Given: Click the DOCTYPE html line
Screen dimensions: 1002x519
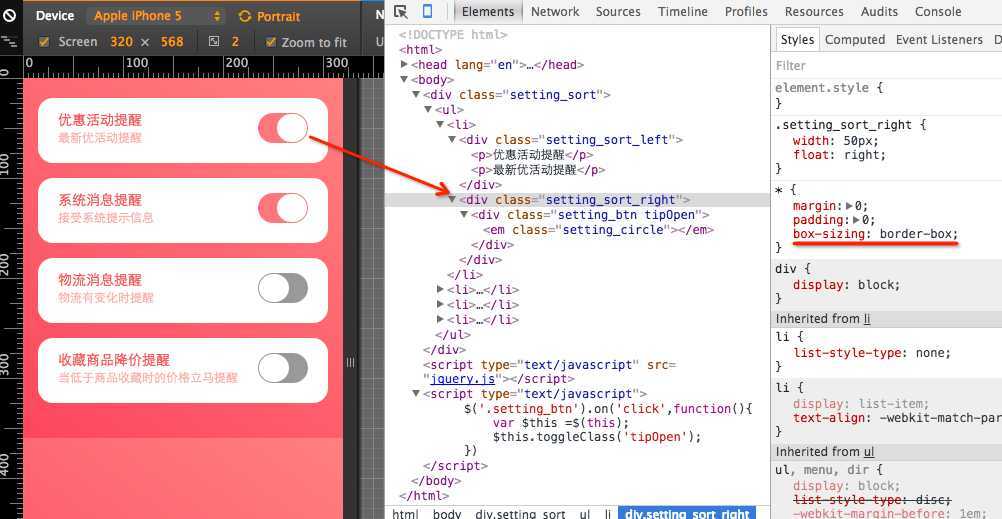Looking at the screenshot, I should 453,35.
